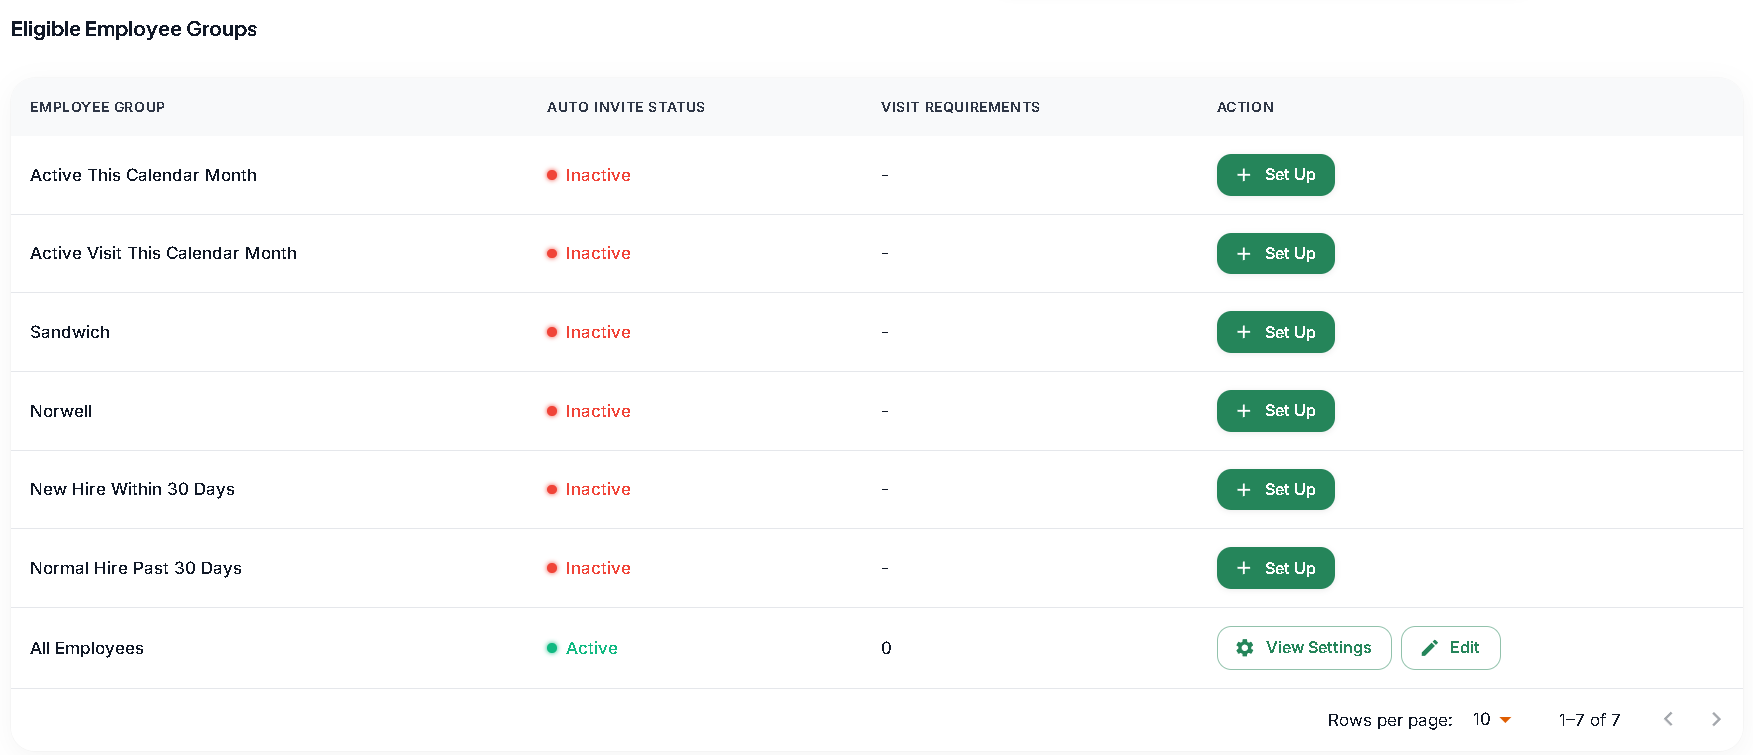1753x755 pixels.
Task: Click the Employee Group column header
Action: pyautogui.click(x=97, y=107)
